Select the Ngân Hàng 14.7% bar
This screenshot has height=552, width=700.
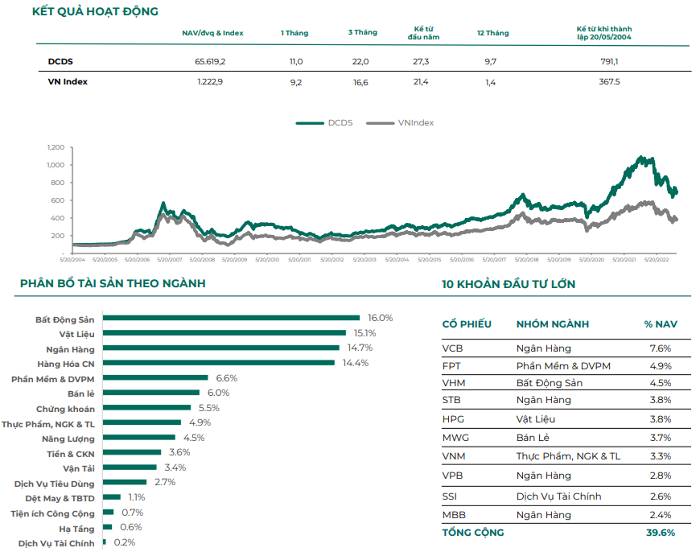tap(222, 348)
